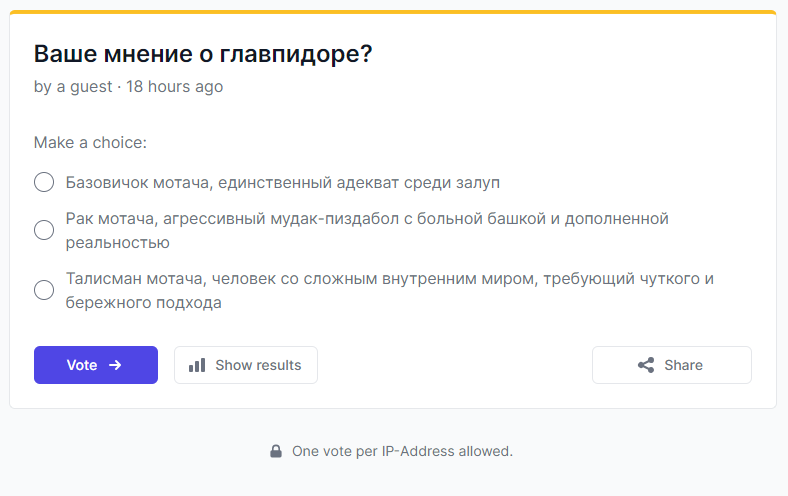Click the arrow icon inside Vote button

coord(115,365)
